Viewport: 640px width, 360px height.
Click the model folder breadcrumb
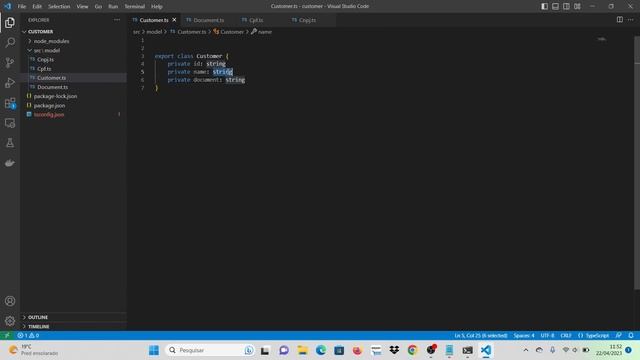154,31
